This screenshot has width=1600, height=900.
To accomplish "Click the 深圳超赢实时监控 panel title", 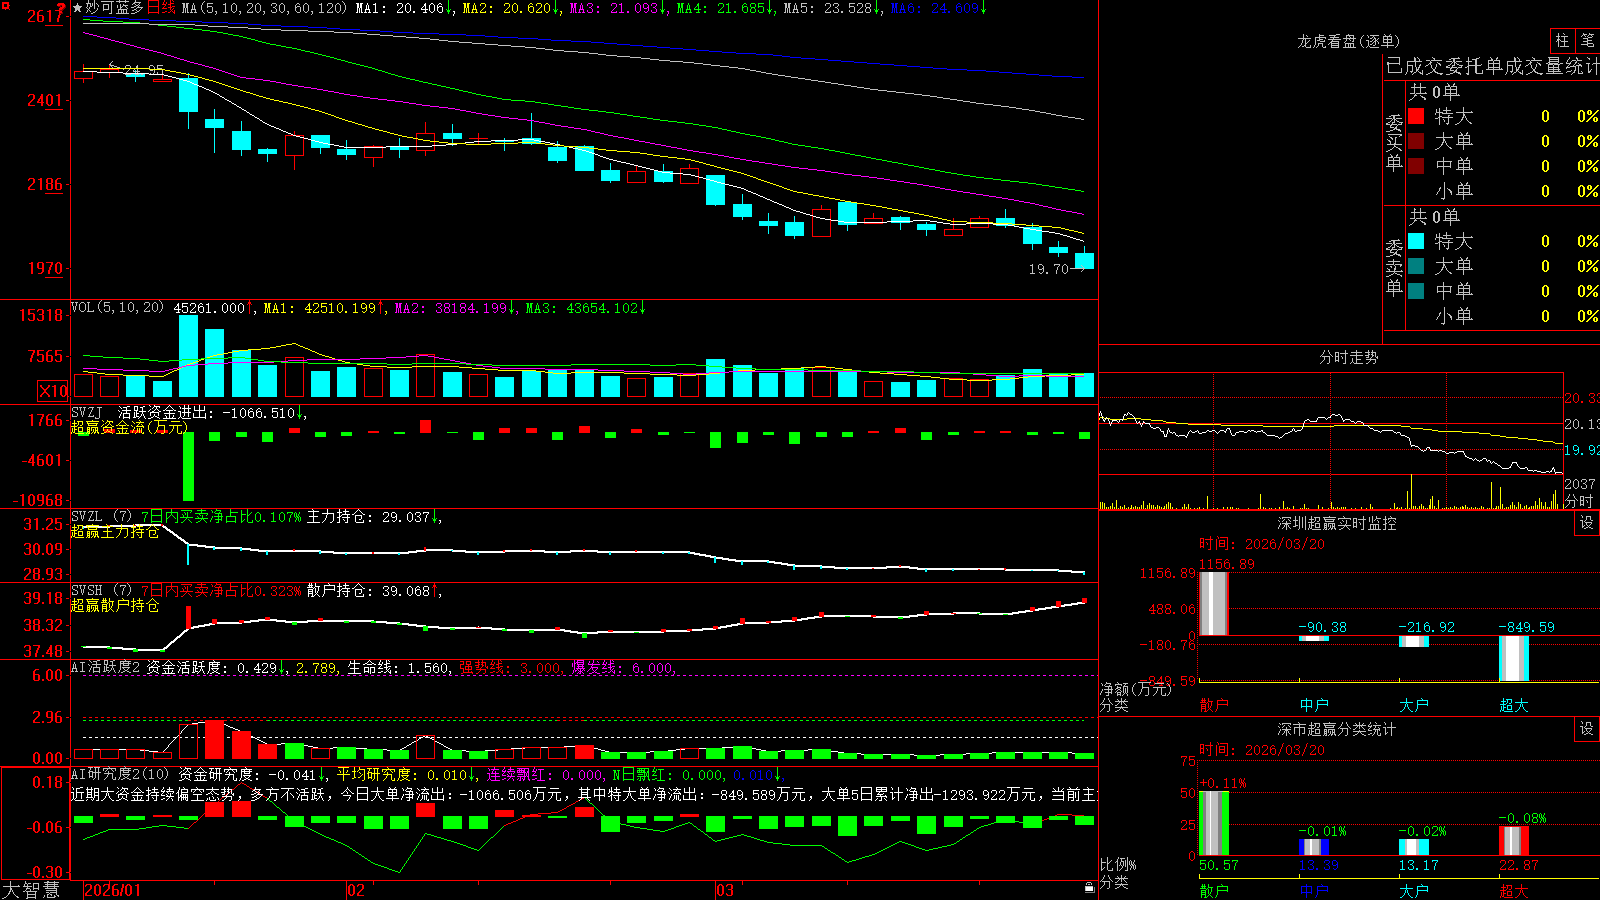I will [x=1336, y=523].
